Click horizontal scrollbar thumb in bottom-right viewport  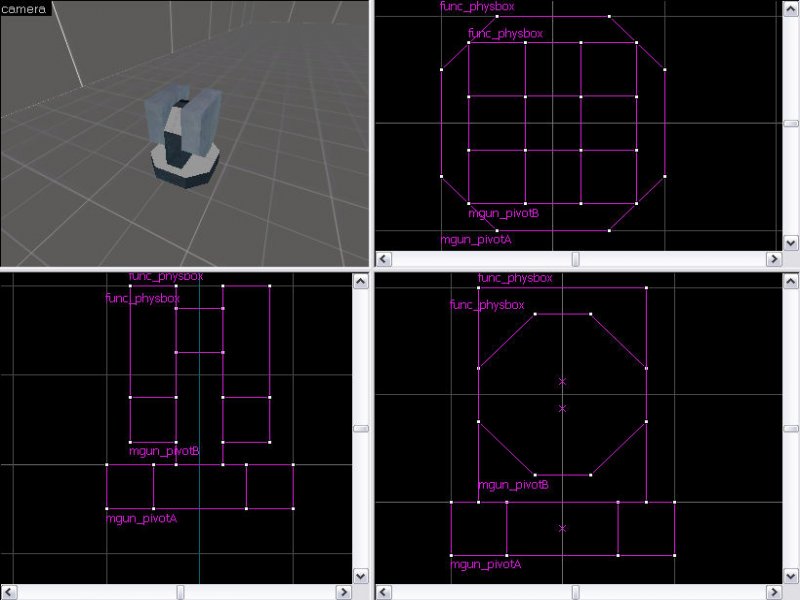coord(577,592)
